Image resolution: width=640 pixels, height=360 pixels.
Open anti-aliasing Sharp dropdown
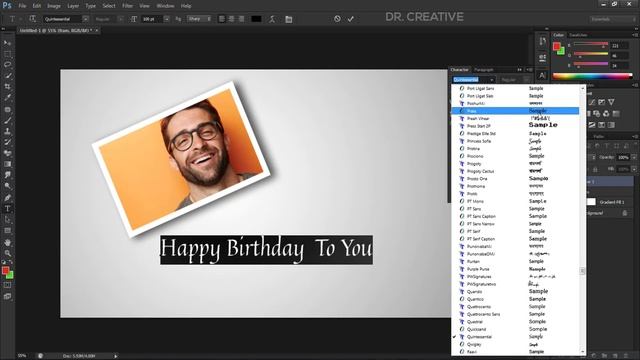coord(199,19)
